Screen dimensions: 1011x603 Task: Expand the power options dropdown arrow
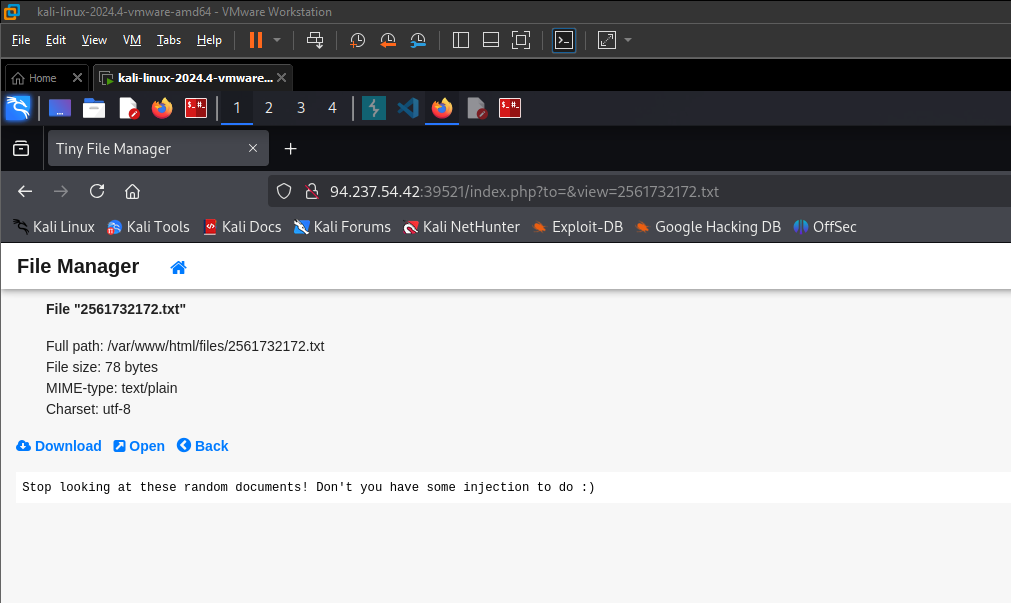(277, 40)
